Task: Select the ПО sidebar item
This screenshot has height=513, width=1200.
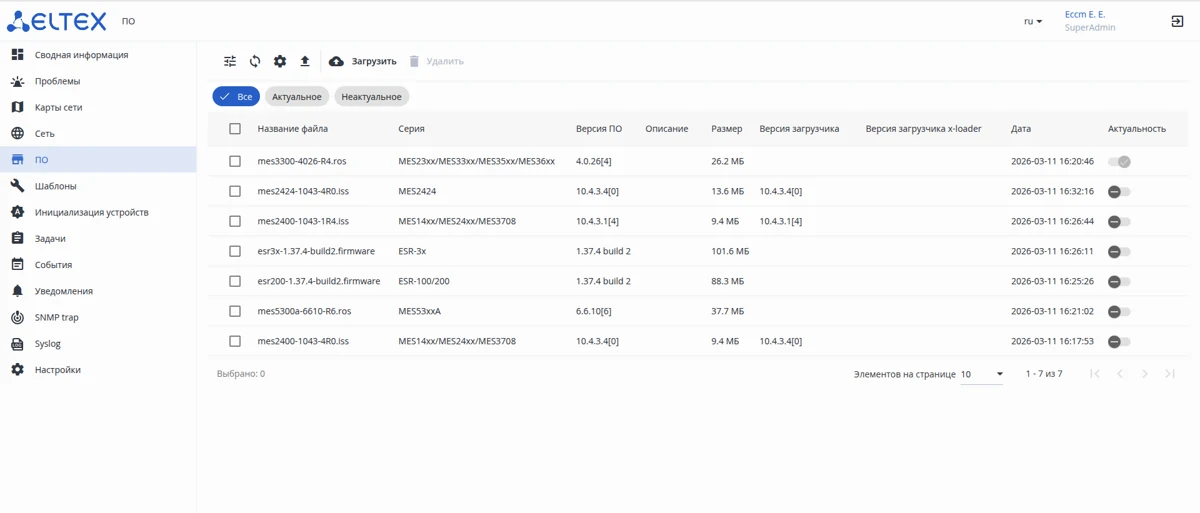Action: pyautogui.click(x=98, y=160)
